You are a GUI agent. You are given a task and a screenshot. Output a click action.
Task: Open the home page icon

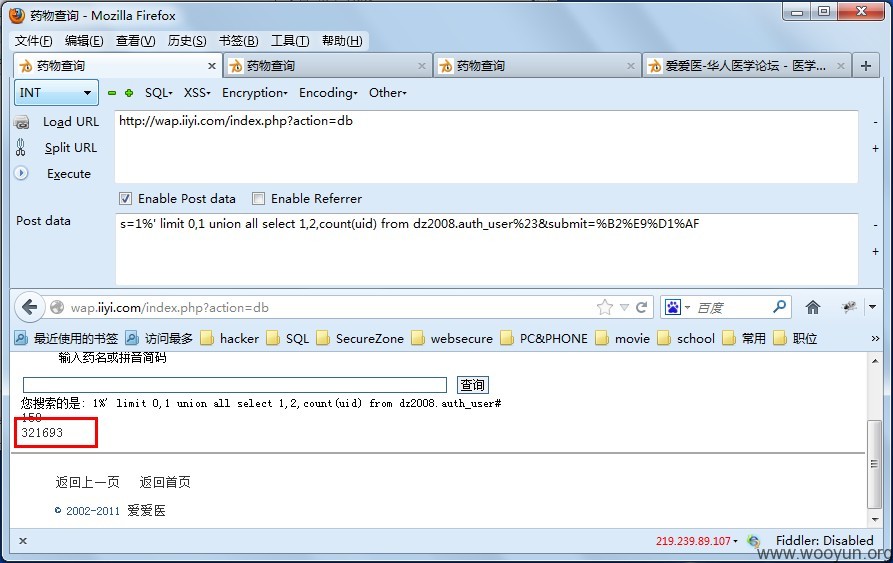813,307
